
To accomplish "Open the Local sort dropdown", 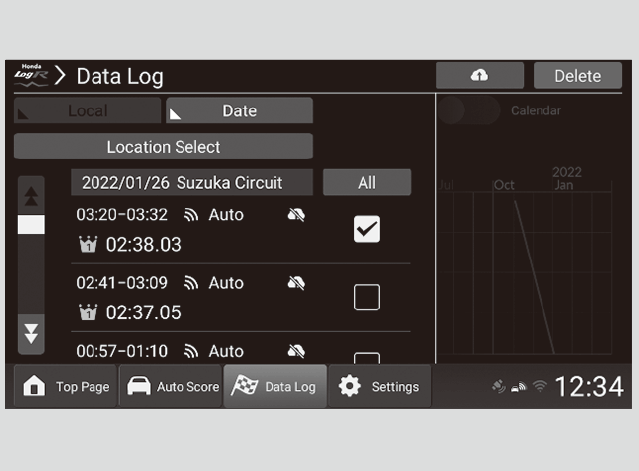I will pos(87,111).
